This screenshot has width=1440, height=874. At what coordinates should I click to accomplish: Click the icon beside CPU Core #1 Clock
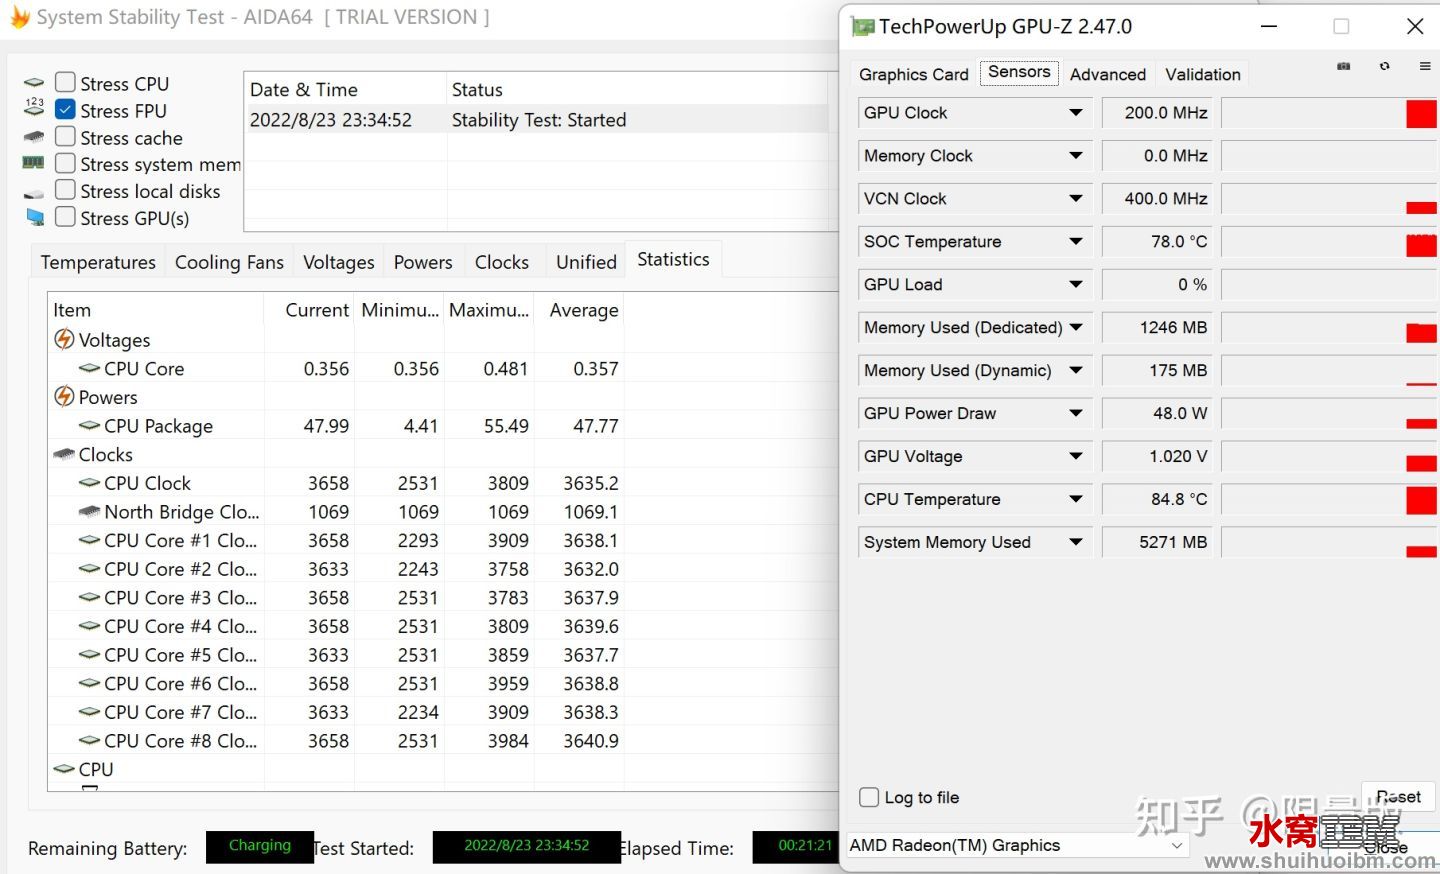[x=89, y=539]
